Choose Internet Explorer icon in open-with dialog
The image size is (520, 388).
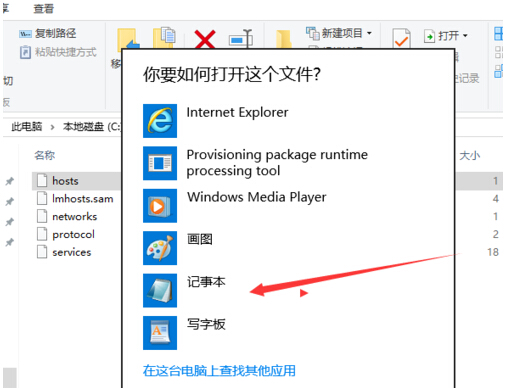click(160, 121)
